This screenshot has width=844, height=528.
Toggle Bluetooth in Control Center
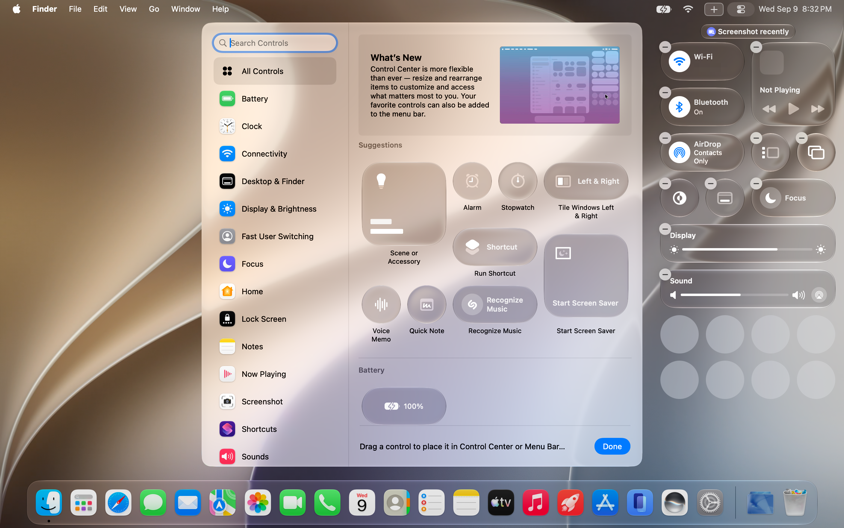point(679,107)
